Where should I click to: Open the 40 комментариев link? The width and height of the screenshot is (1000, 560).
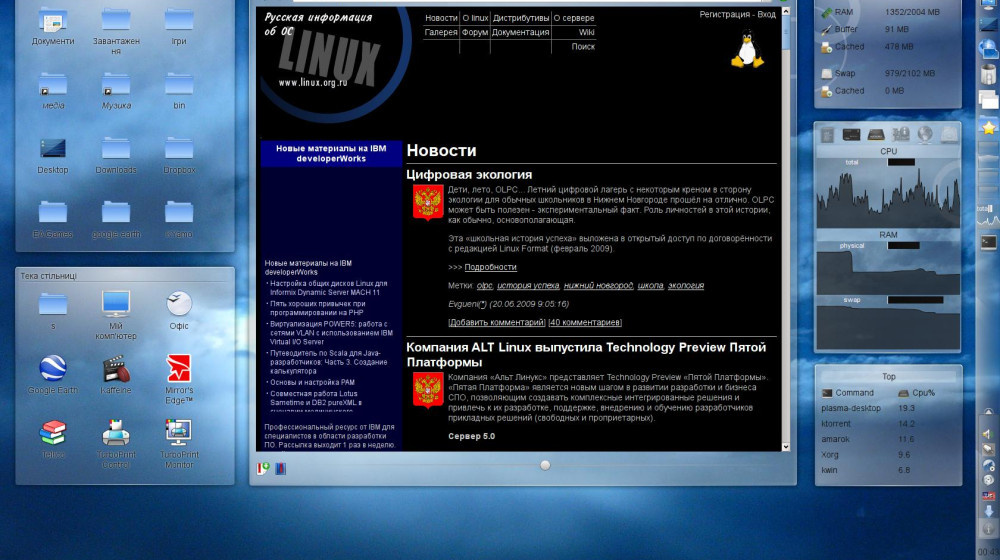pos(585,322)
